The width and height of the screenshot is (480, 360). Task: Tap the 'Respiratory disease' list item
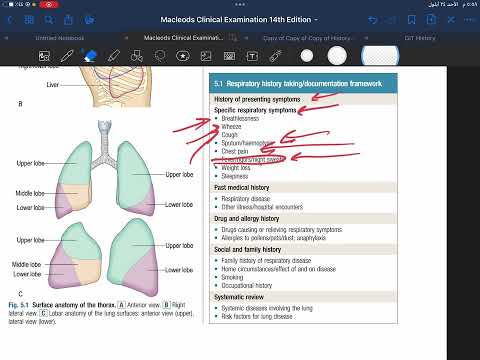coord(246,199)
